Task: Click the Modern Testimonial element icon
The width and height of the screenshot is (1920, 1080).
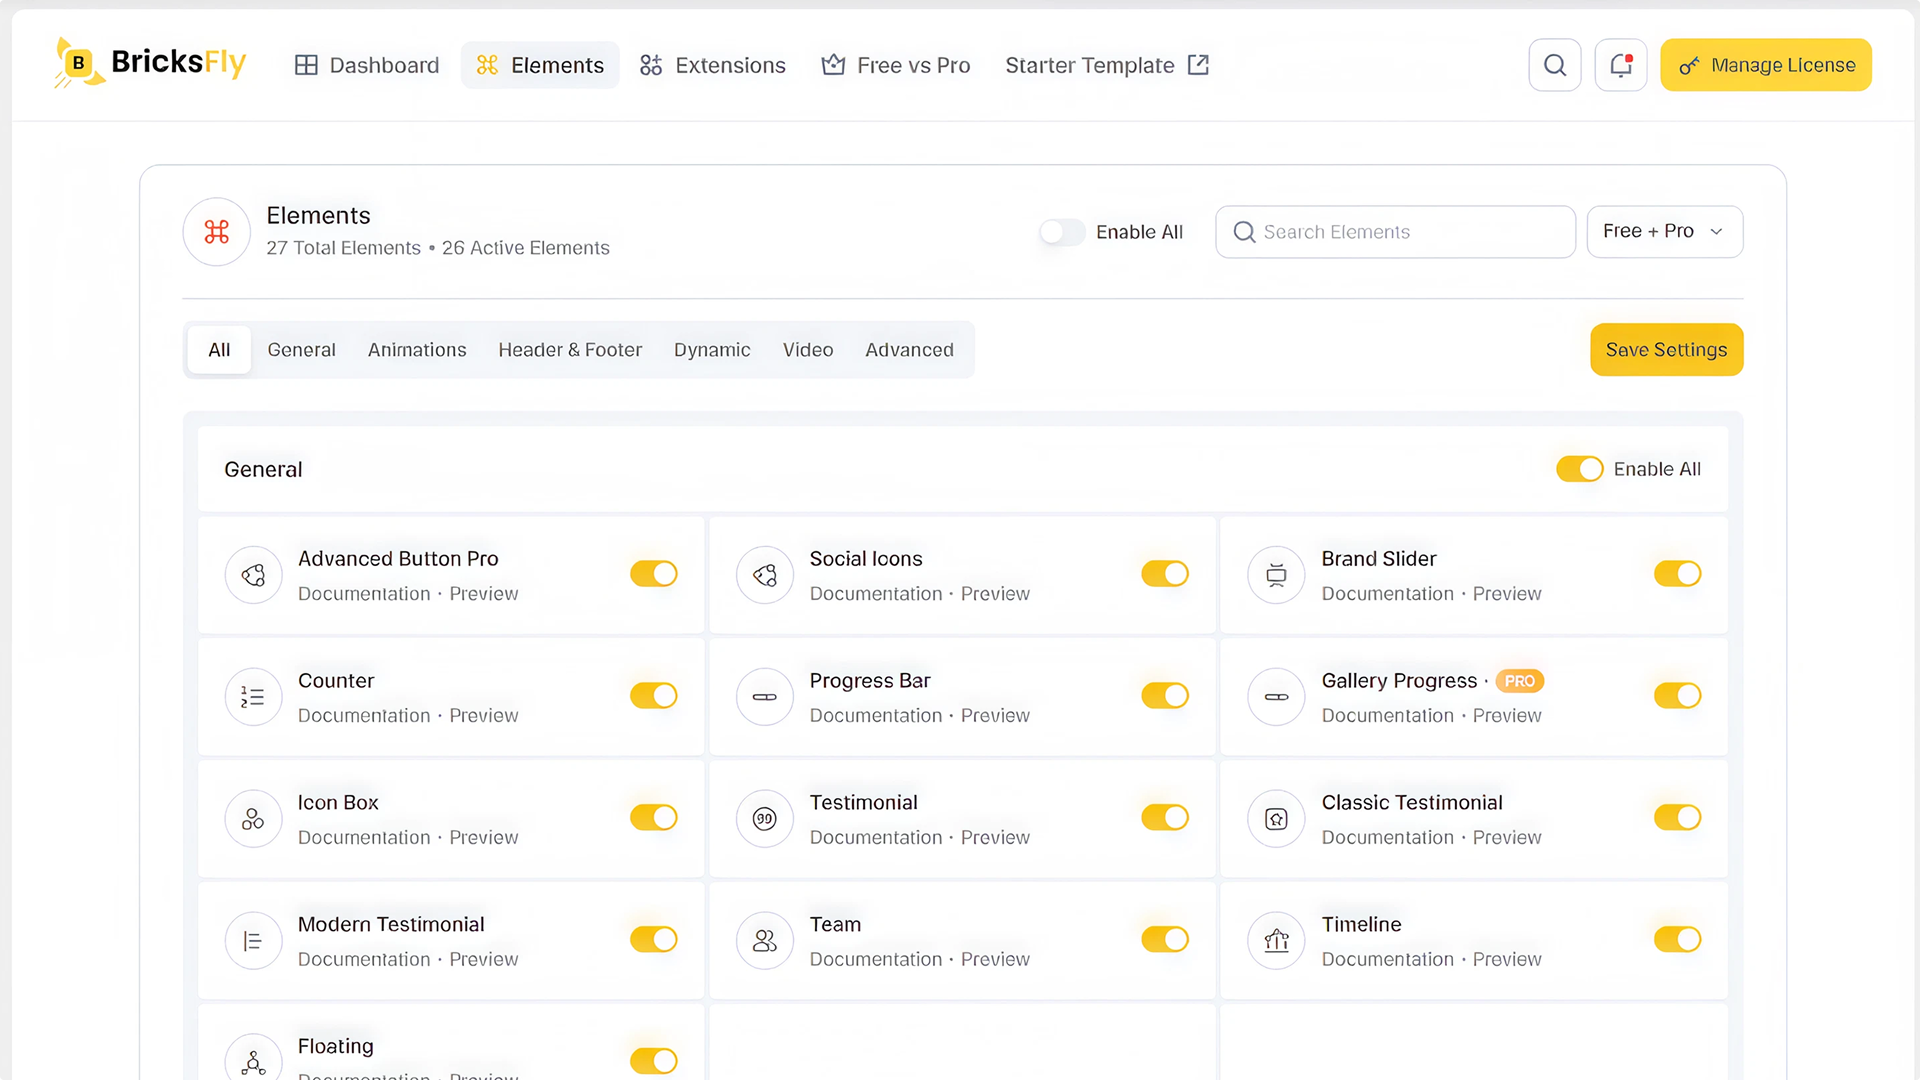Action: pyautogui.click(x=253, y=941)
